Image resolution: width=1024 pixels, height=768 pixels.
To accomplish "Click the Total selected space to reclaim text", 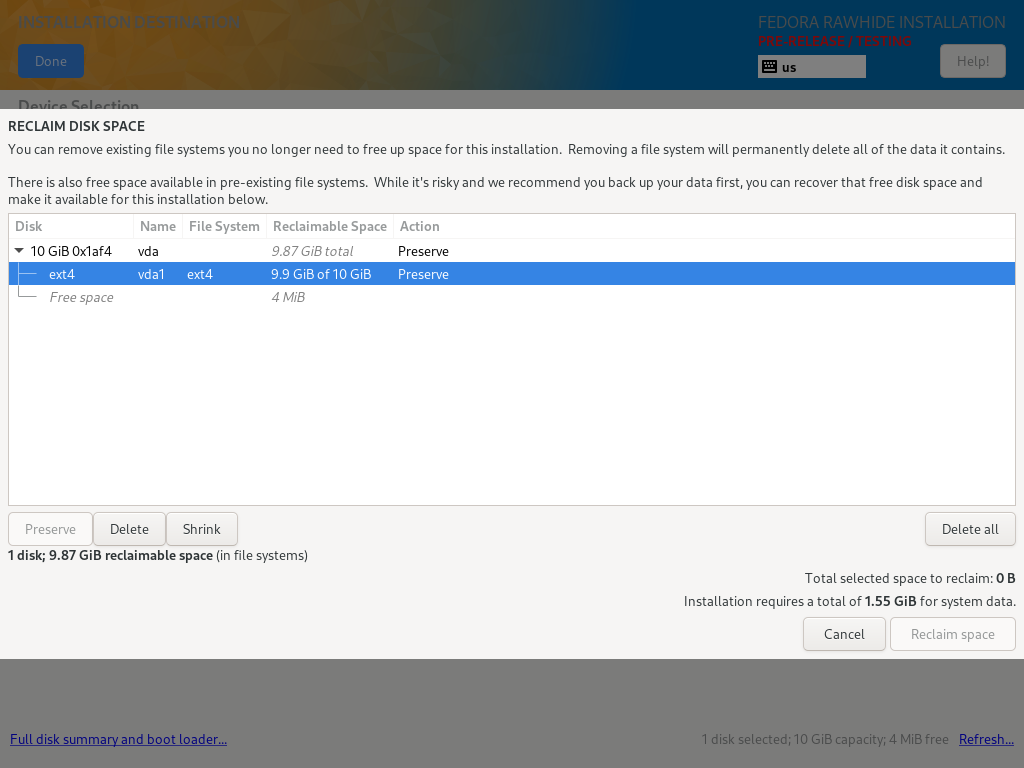I will 910,578.
